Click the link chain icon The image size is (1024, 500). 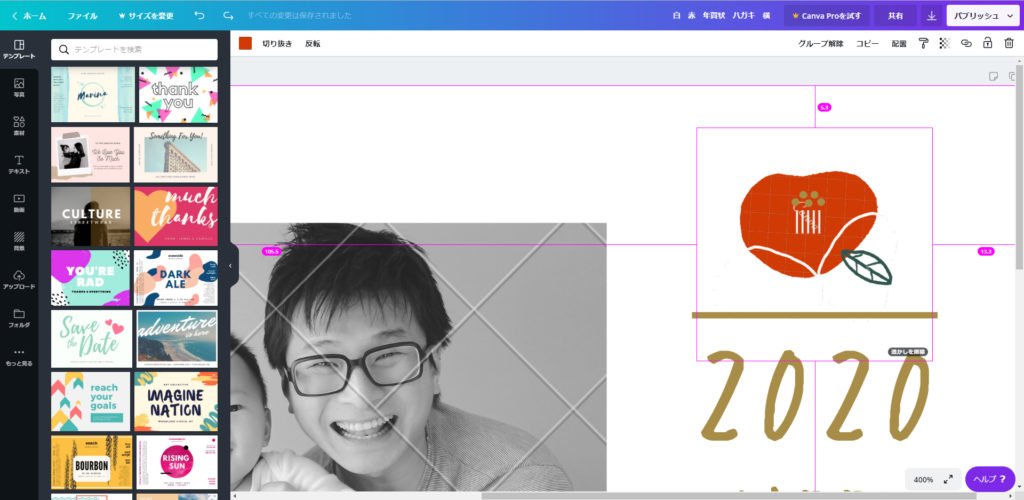(x=966, y=44)
